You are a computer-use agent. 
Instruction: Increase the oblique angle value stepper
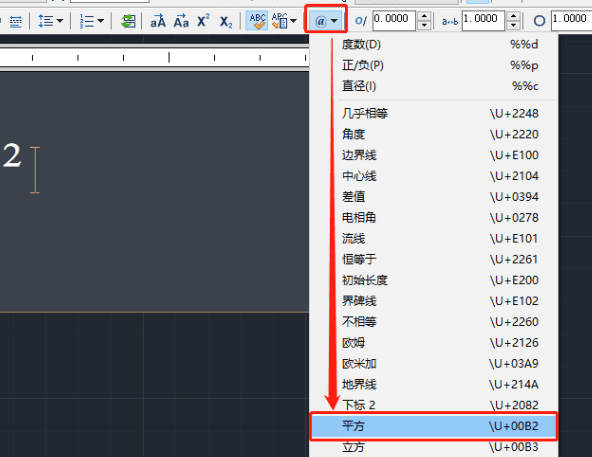click(424, 16)
